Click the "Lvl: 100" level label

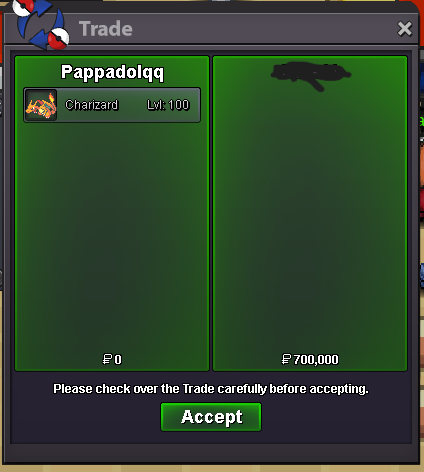point(168,105)
